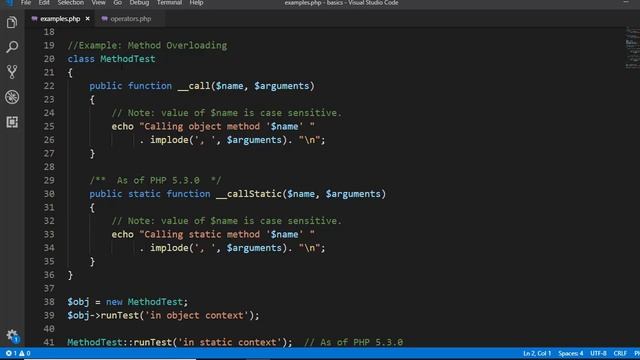This screenshot has width=640, height=360.
Task: Click __call function name on line 22
Action: [194, 86]
